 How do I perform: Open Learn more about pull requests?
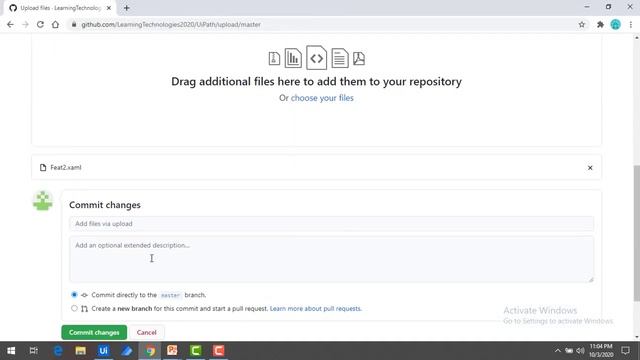[316, 309]
